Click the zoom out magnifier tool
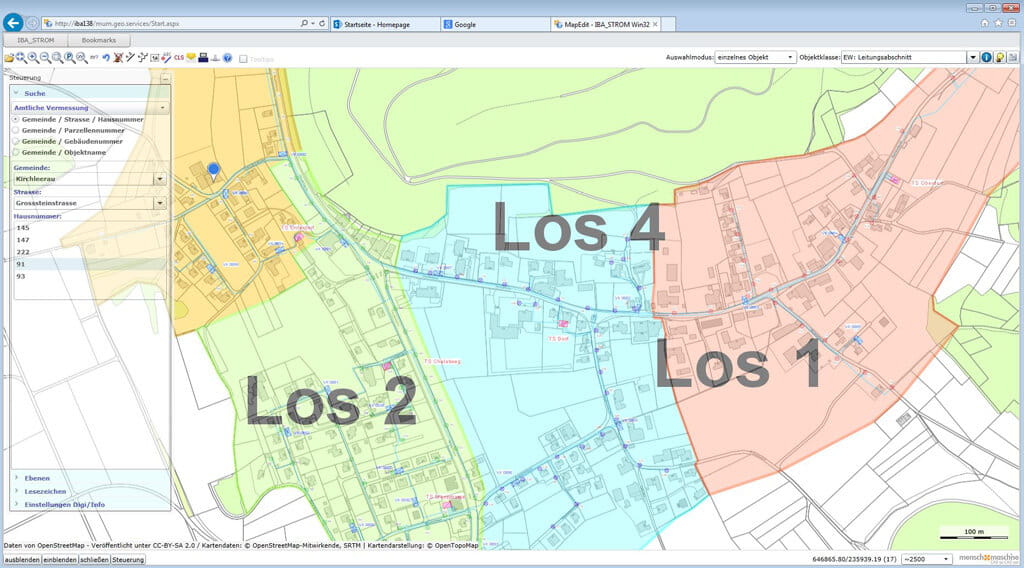The height and width of the screenshot is (568, 1024). (x=45, y=58)
